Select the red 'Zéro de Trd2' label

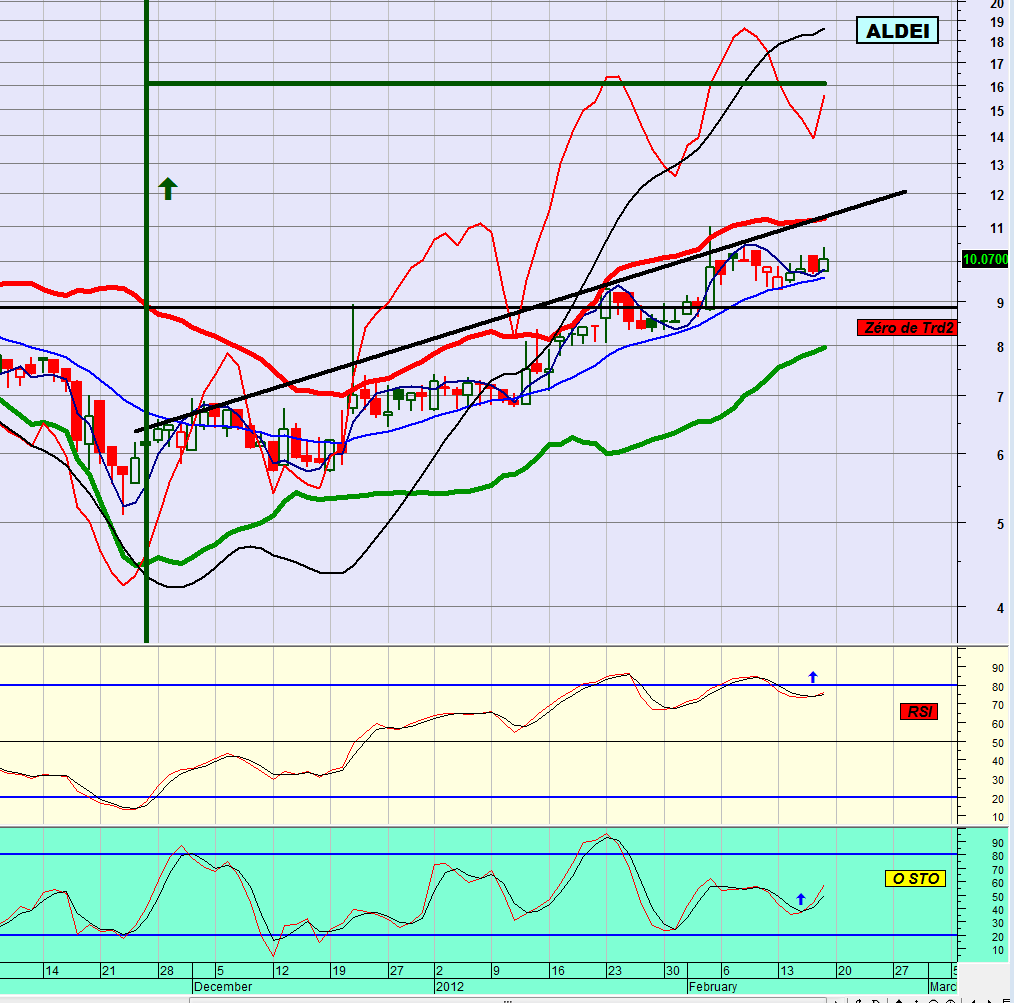coord(907,328)
